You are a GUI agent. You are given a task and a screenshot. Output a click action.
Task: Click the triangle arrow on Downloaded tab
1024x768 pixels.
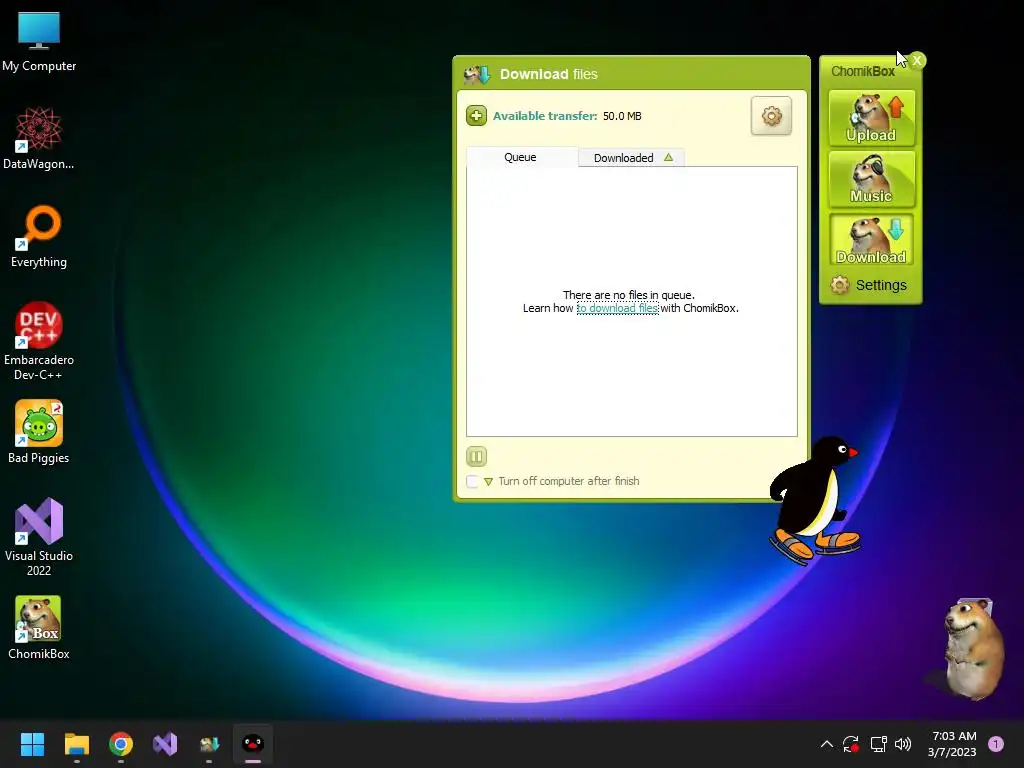(668, 157)
